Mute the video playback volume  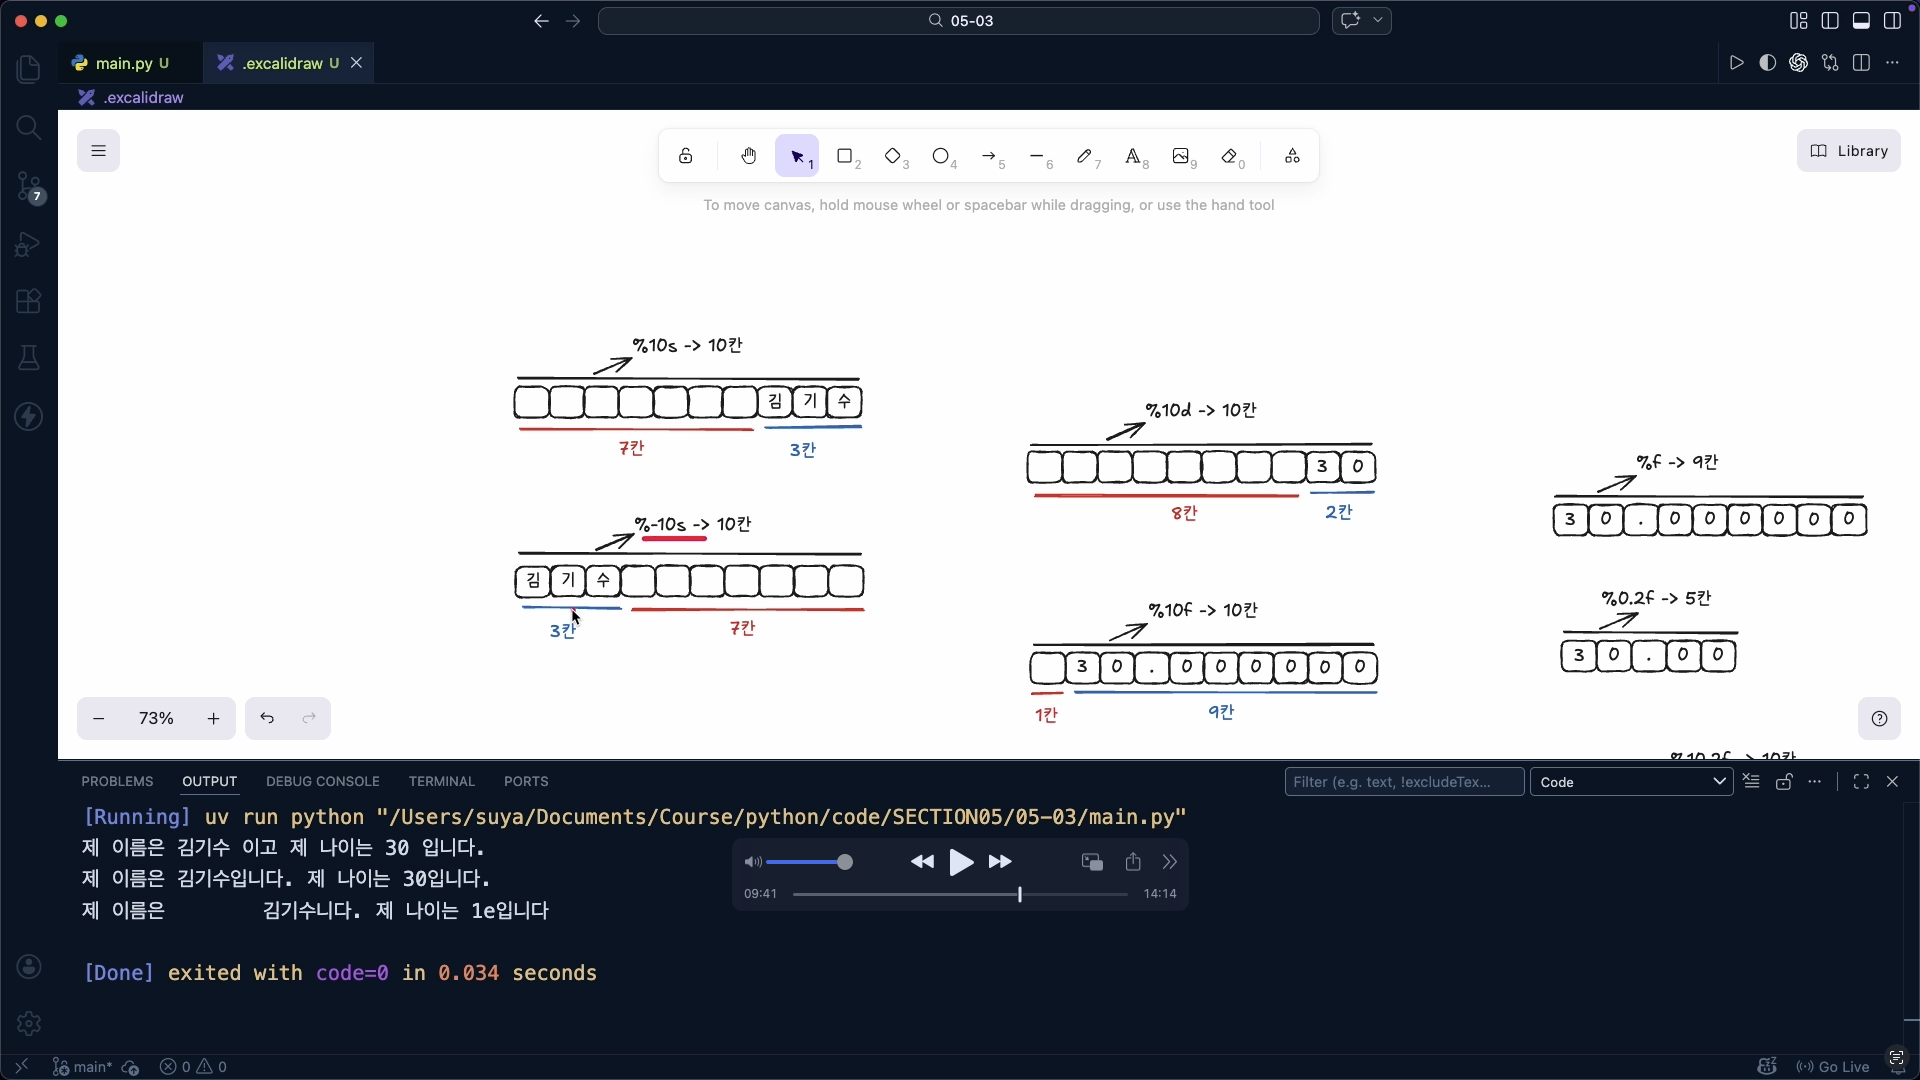point(753,862)
